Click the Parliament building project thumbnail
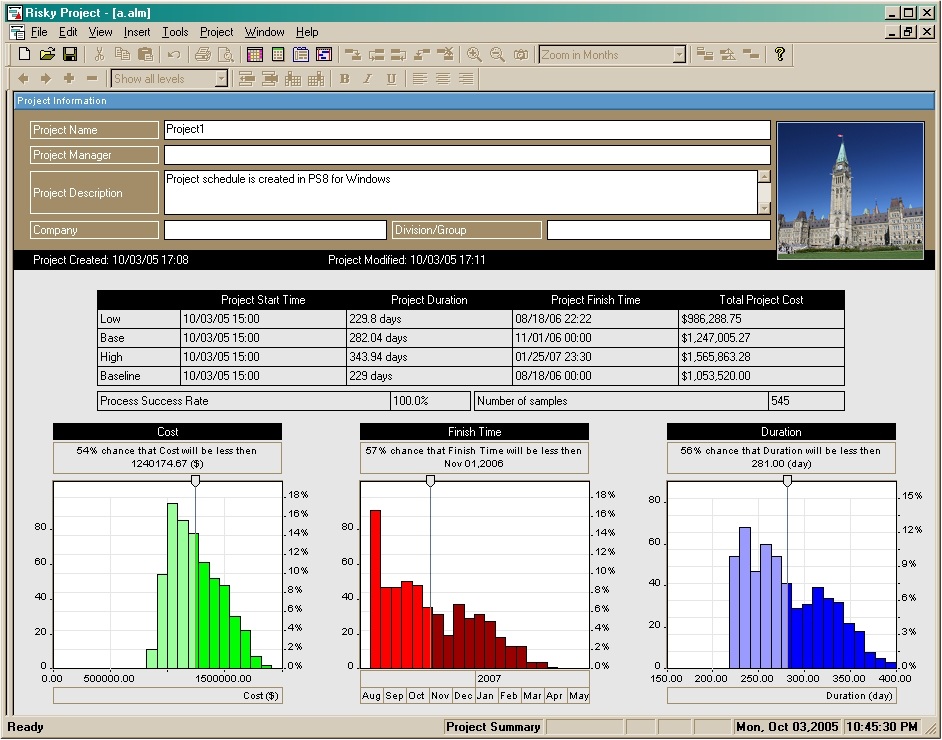The height and width of the screenshot is (740, 942). (850, 191)
